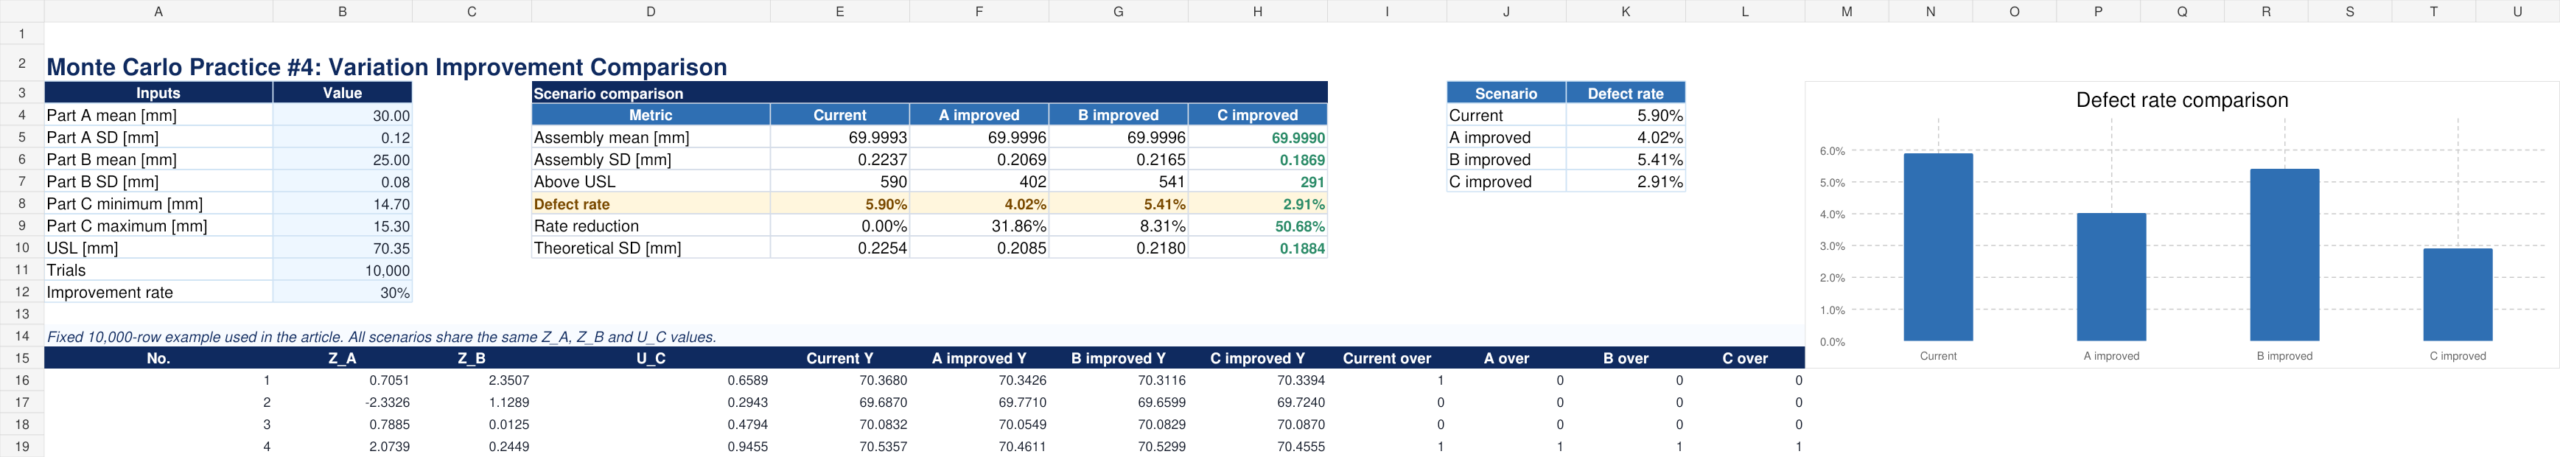
Task: Select the Current 5.90% cell in summary table
Action: [x=1625, y=115]
